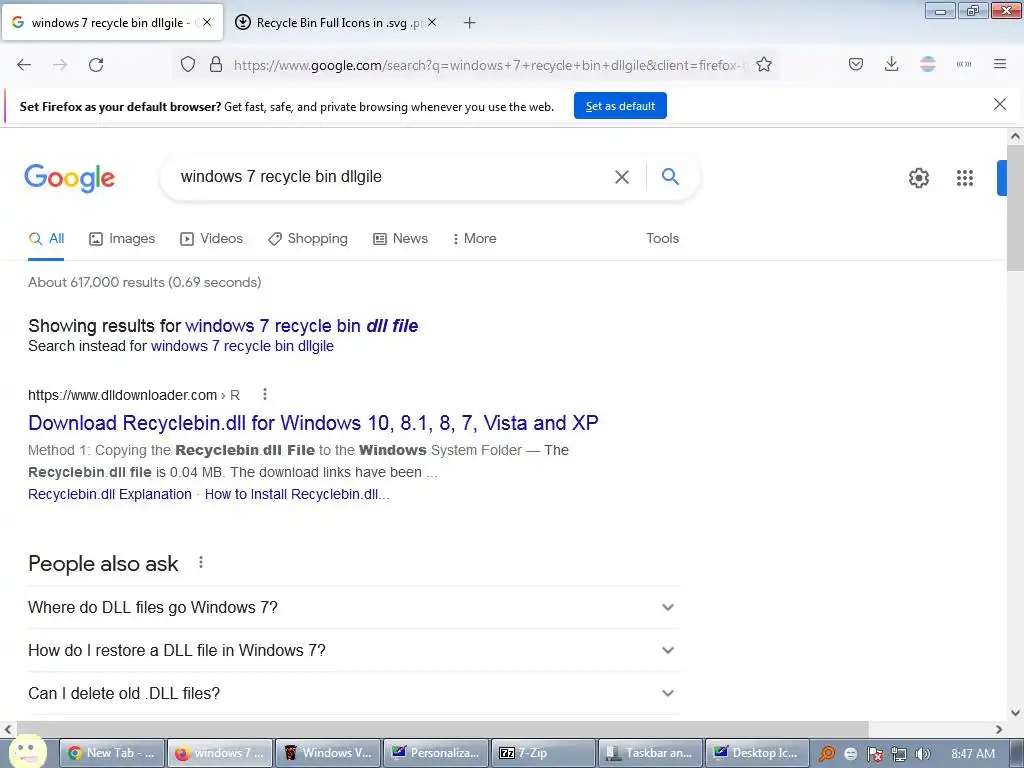
Task: Click the vertical scrollbar down arrow
Action: 1015,713
